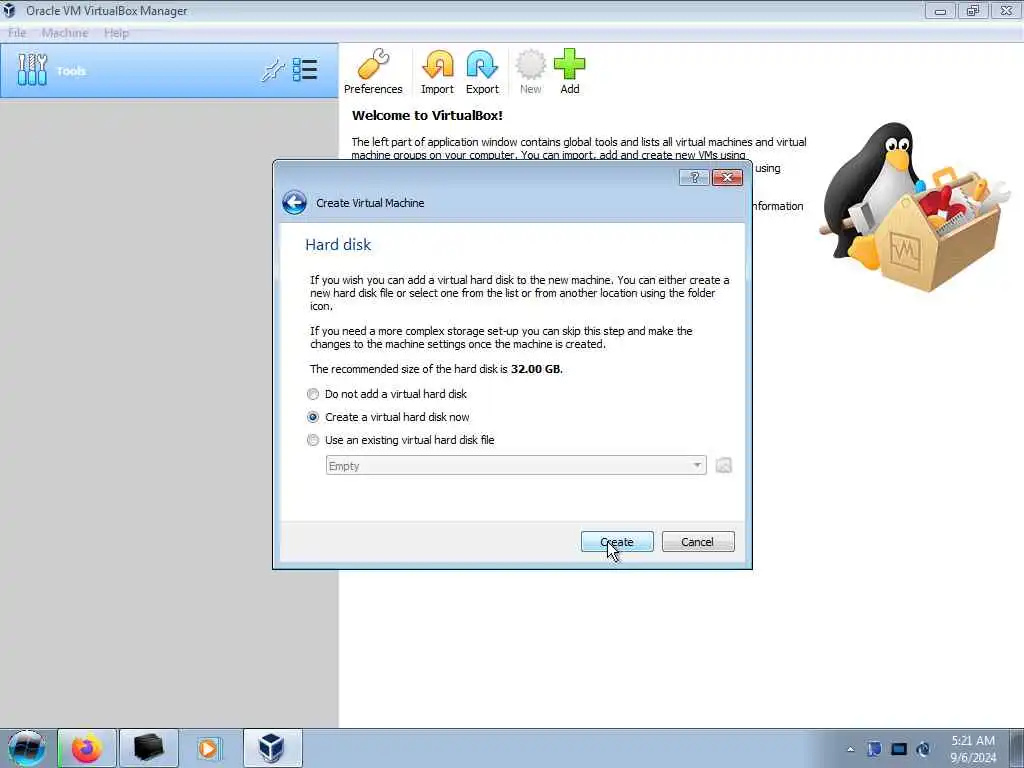Click the 'Hard disk' heading text
The height and width of the screenshot is (768, 1024).
click(x=338, y=244)
